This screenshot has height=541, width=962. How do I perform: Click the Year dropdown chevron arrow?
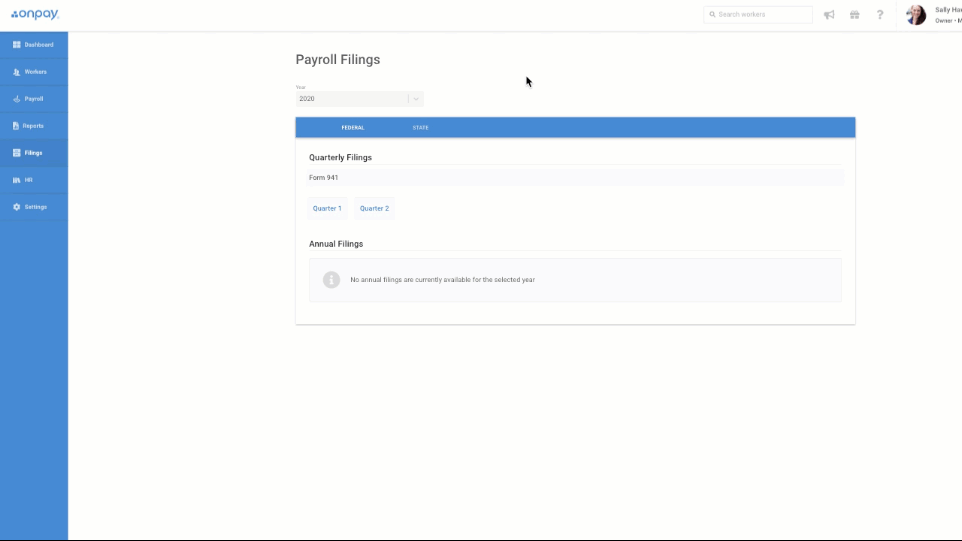416,99
